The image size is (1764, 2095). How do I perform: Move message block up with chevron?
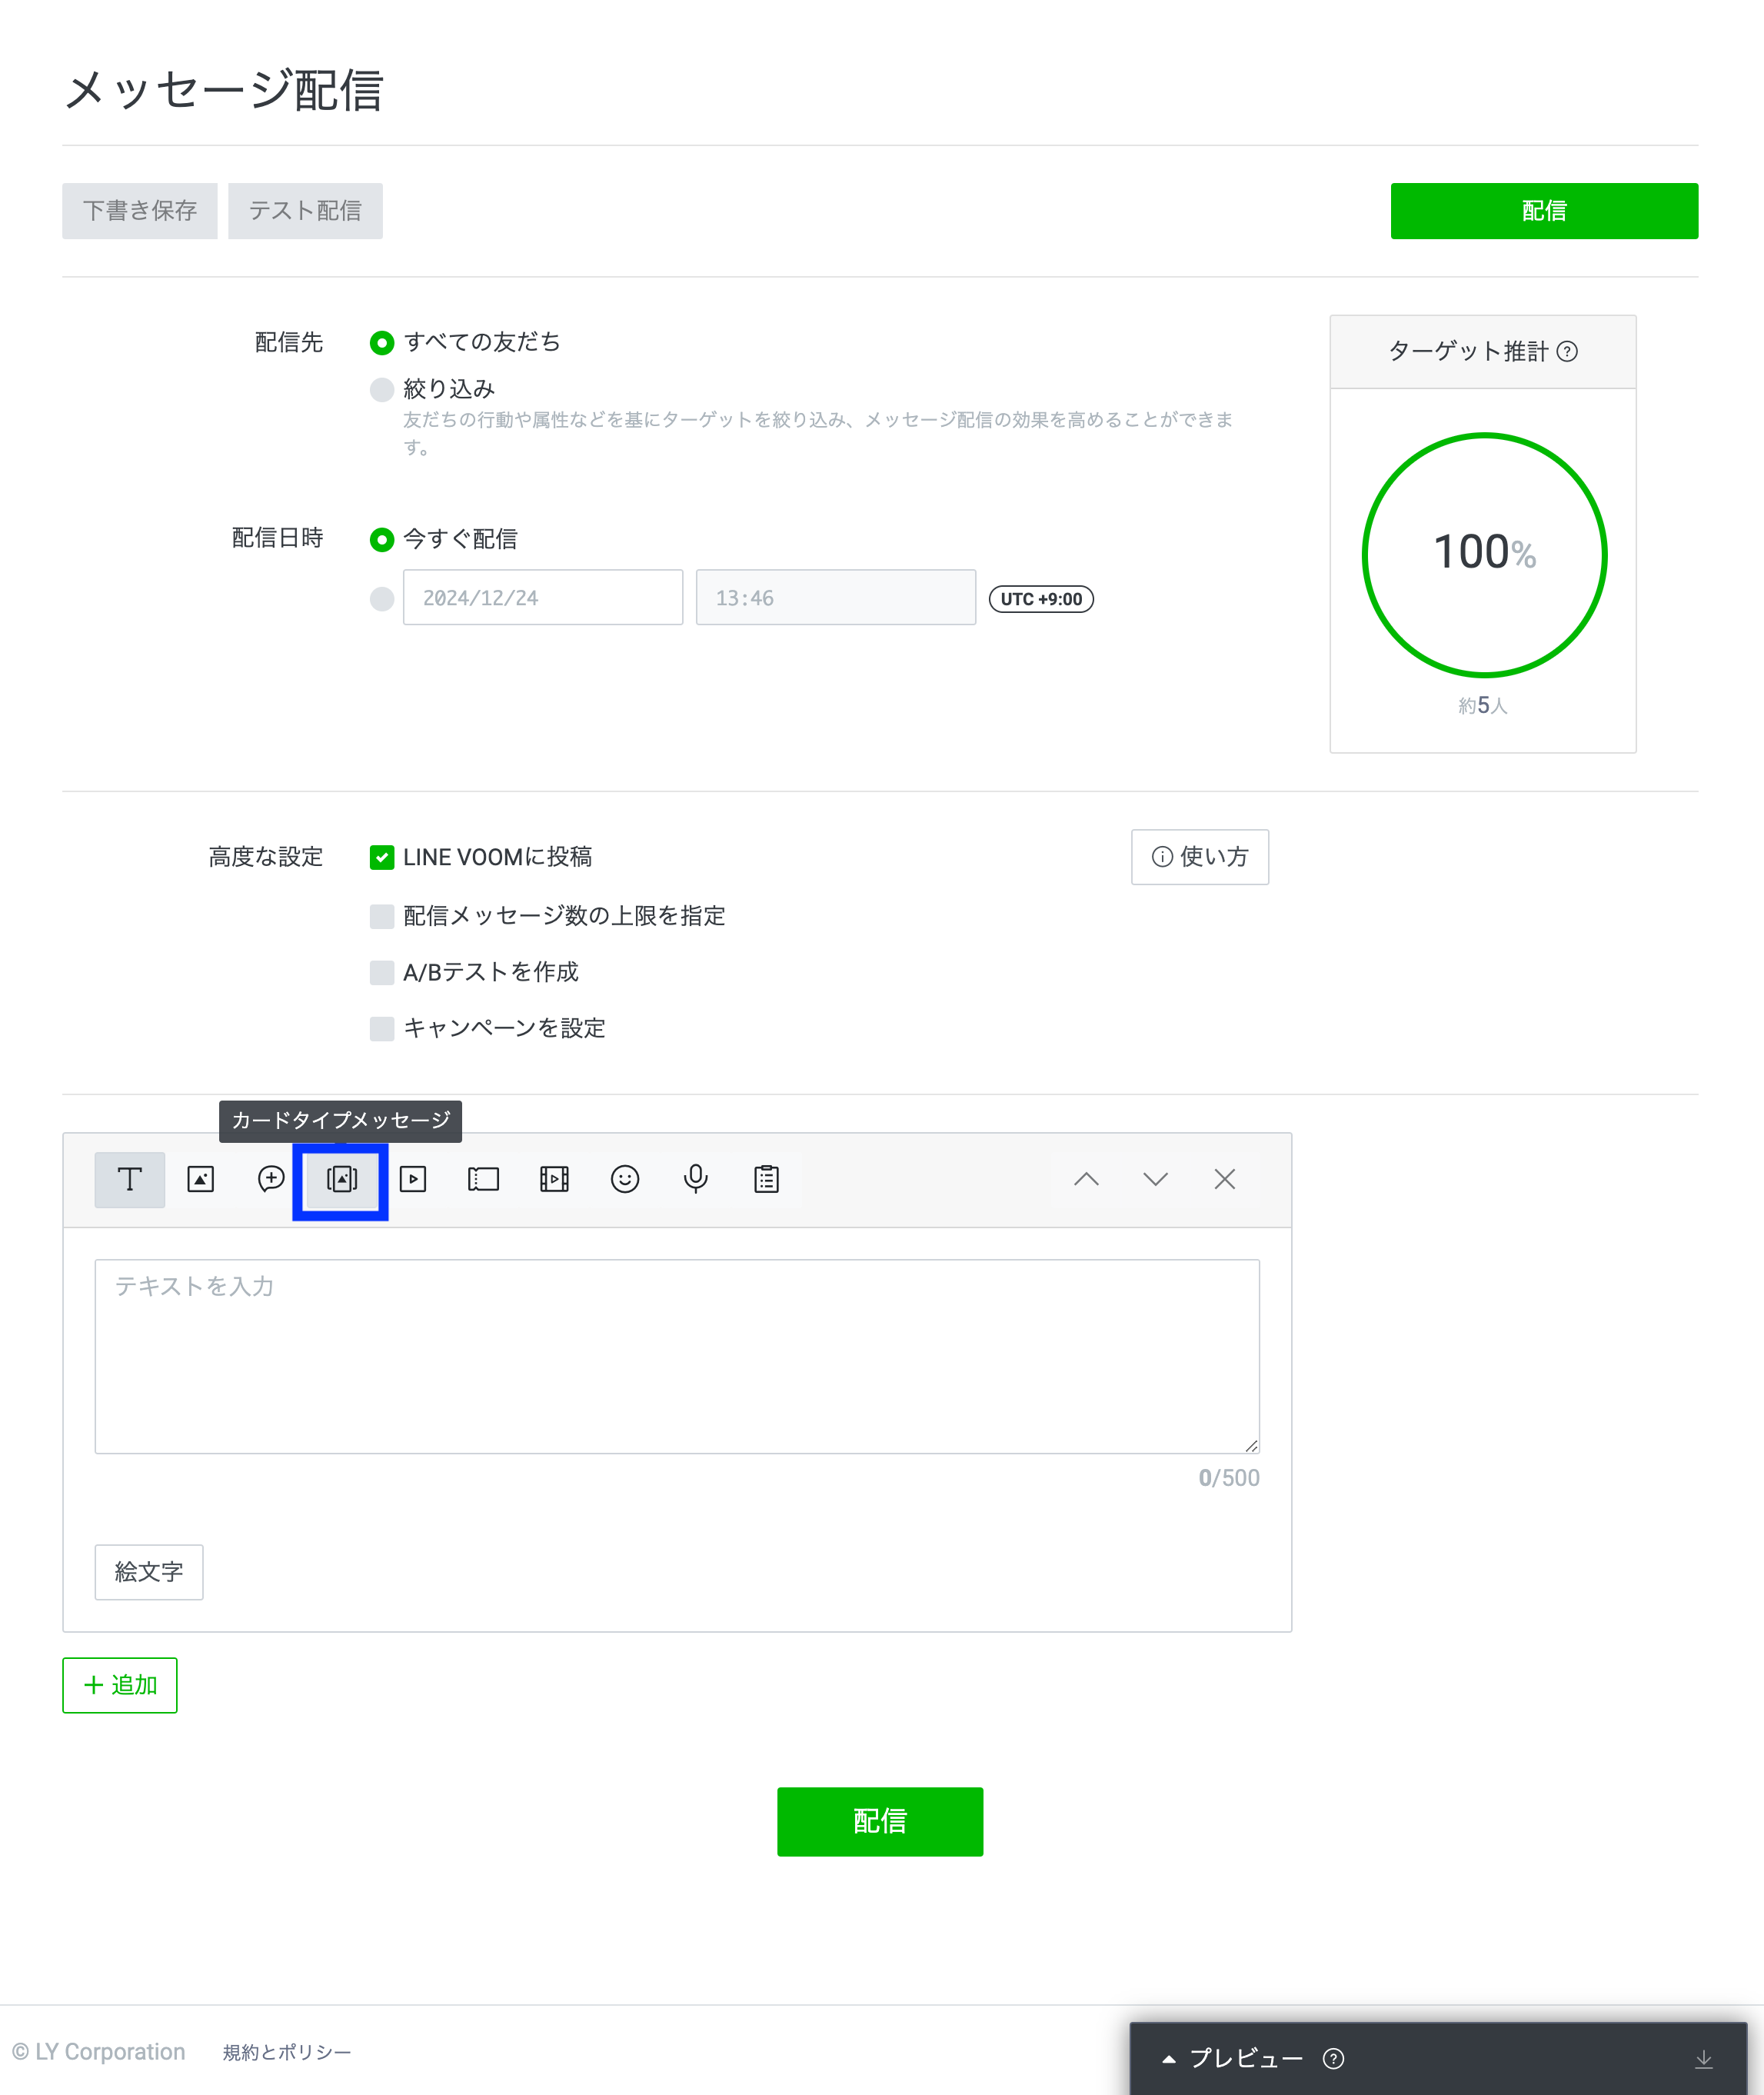coord(1086,1179)
